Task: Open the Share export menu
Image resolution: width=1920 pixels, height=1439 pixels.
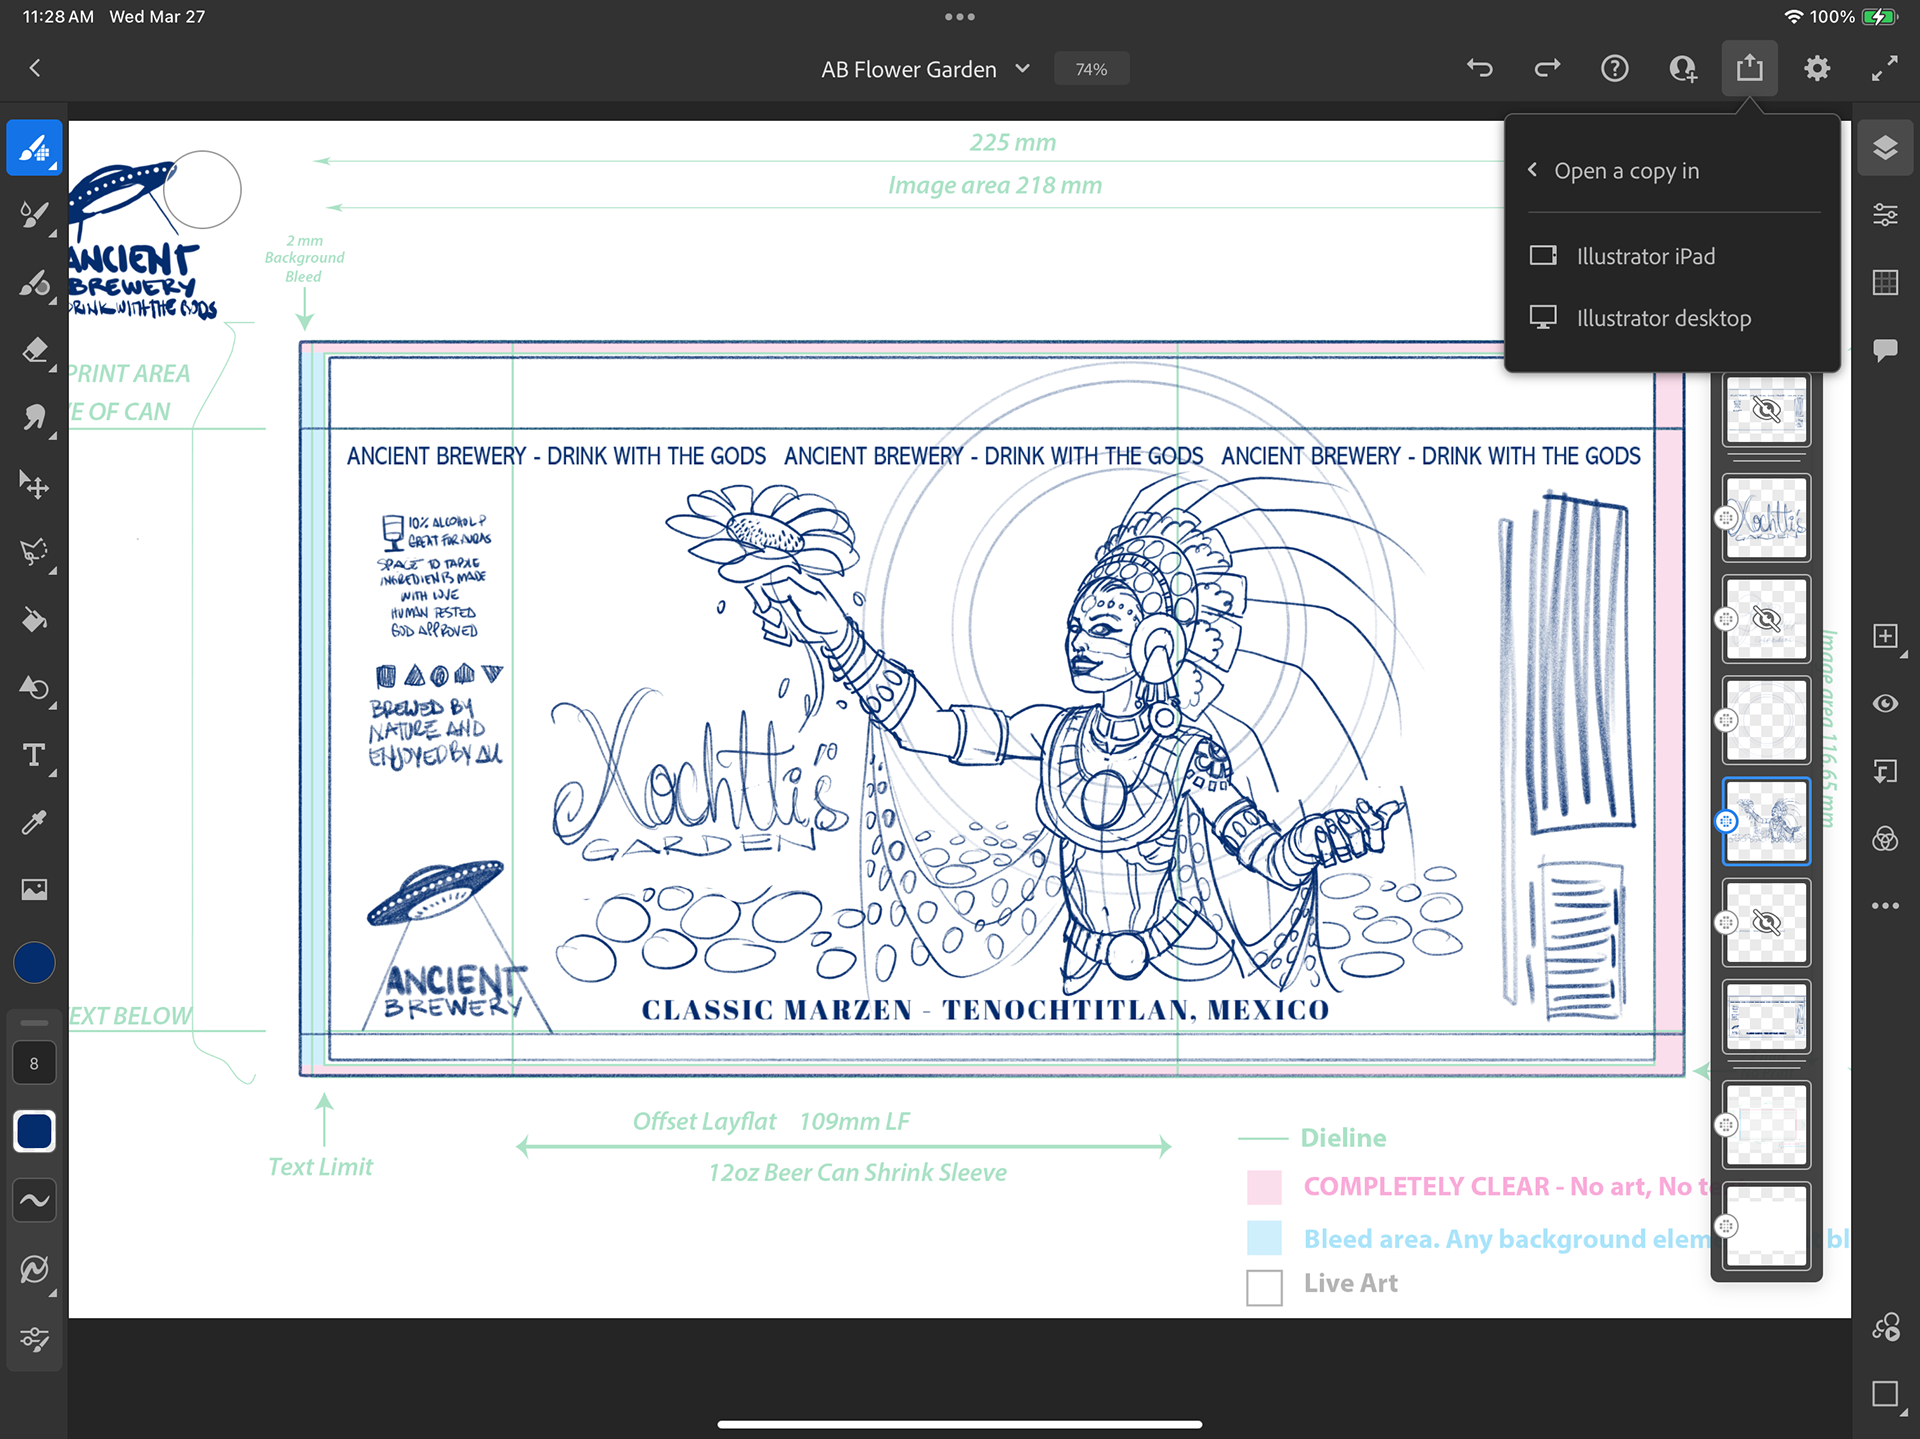Action: click(x=1749, y=68)
